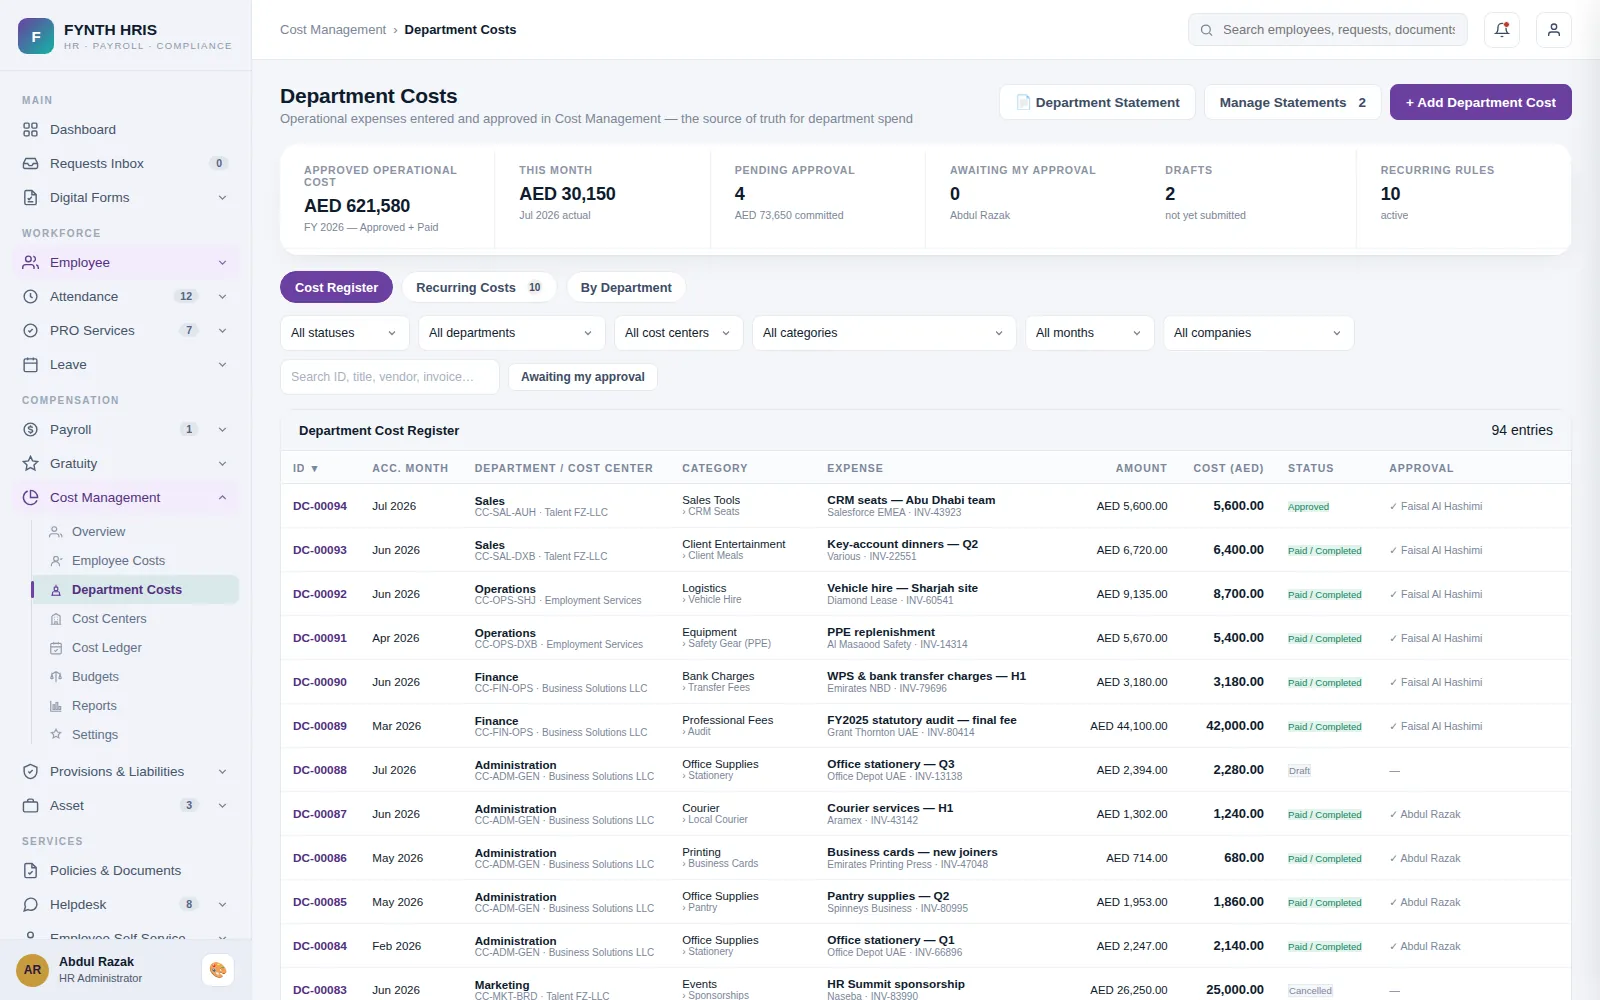Click the Requests Inbox tray icon
The image size is (1600, 1000).
(x=31, y=164)
